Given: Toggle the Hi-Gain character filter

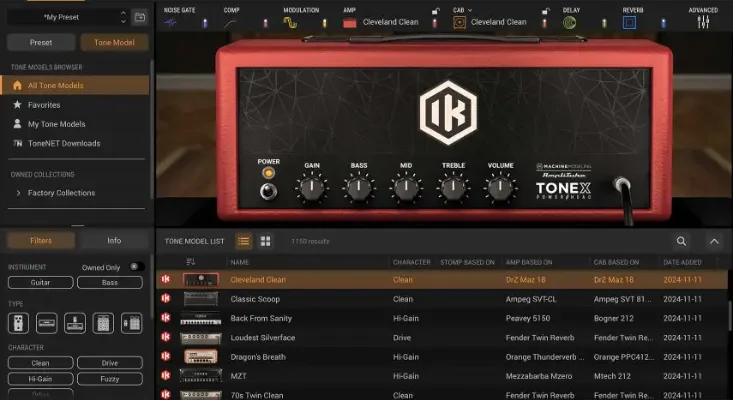Looking at the screenshot, I should click(39, 380).
